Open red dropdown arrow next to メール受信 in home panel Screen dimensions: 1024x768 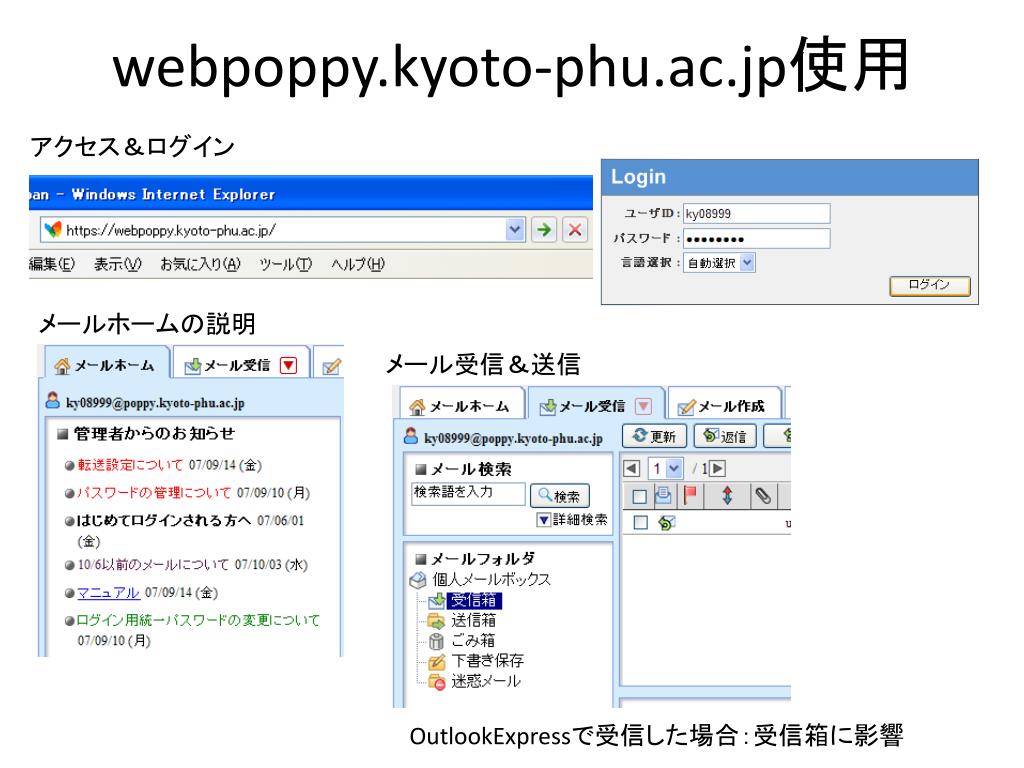click(x=289, y=365)
